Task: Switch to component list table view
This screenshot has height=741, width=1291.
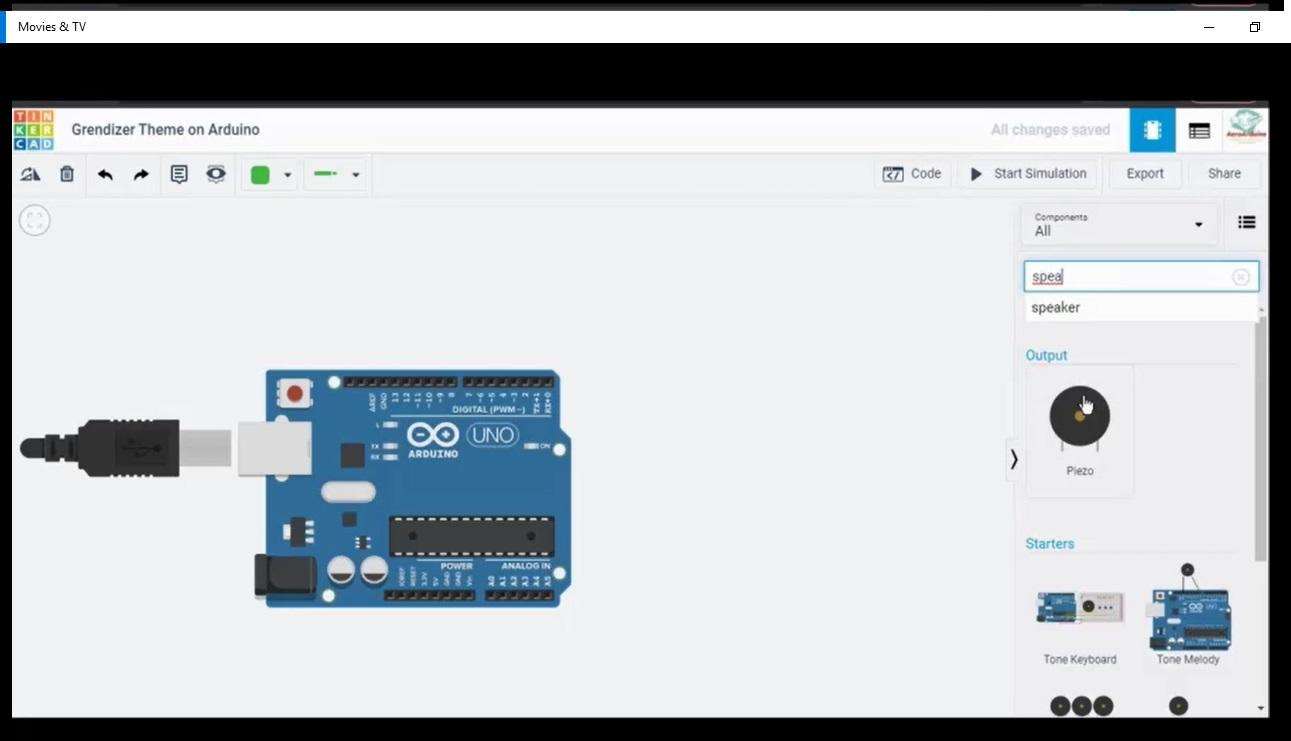Action: [x=1199, y=131]
